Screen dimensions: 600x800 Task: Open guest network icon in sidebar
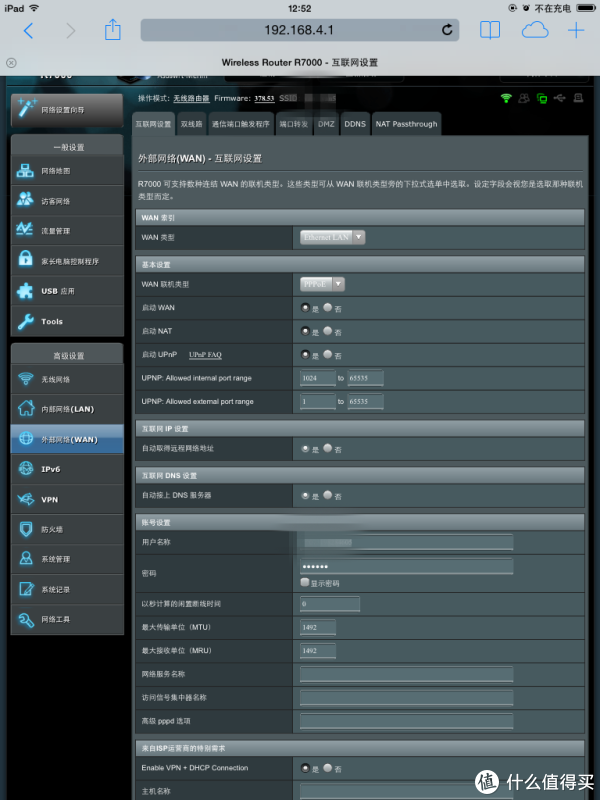[x=25, y=199]
